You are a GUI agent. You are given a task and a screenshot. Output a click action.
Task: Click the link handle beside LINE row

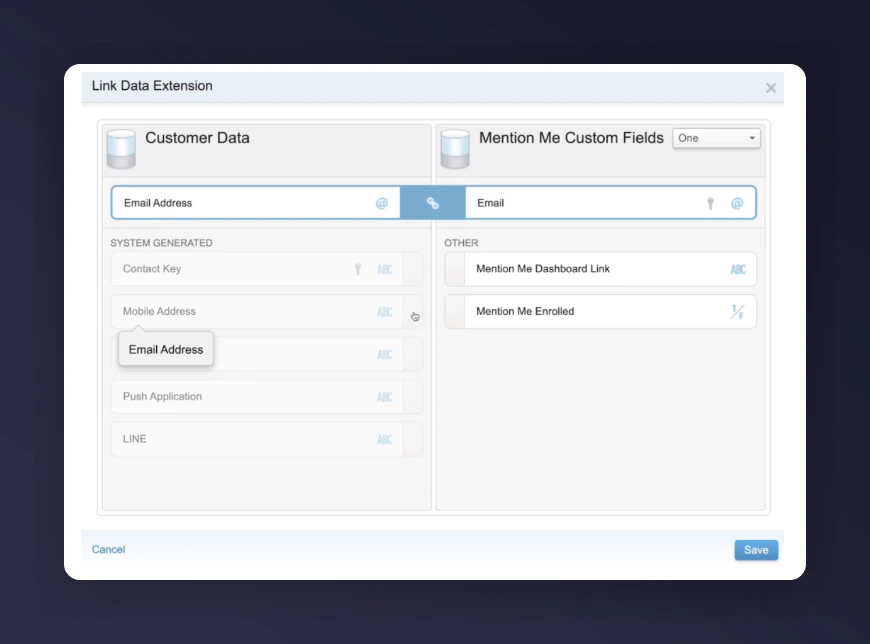413,439
